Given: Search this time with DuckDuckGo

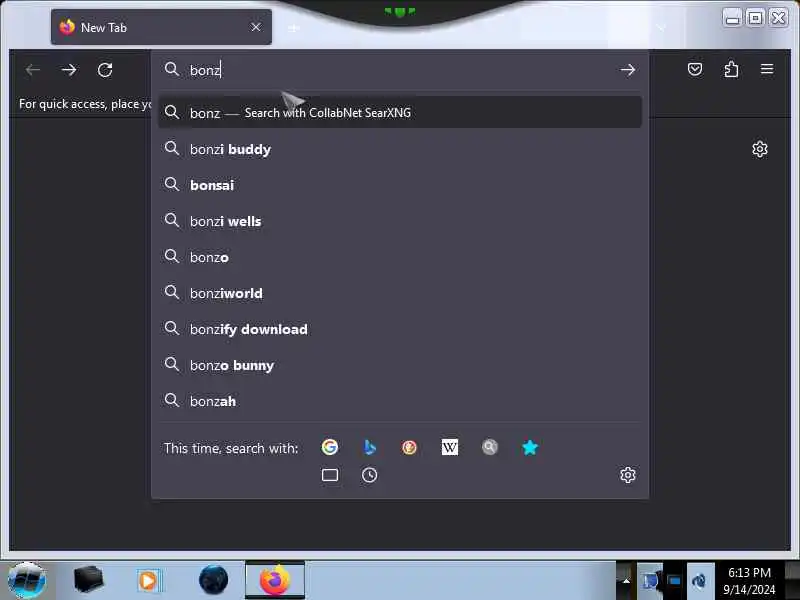Looking at the screenshot, I should pos(409,447).
